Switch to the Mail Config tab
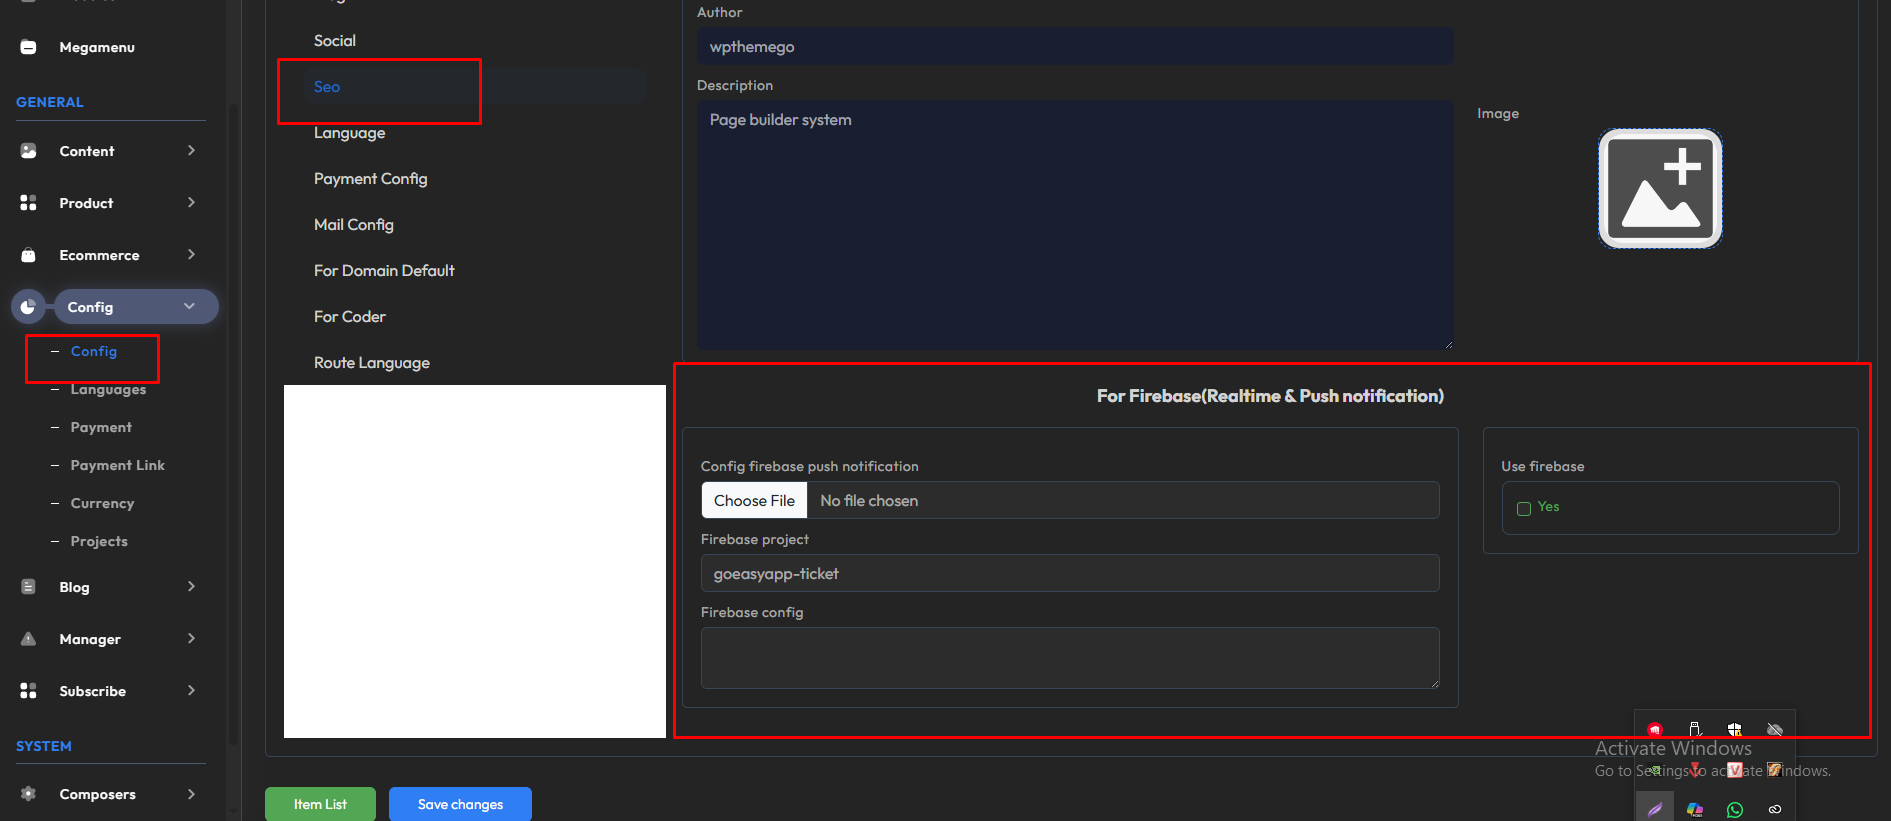This screenshot has width=1891, height=821. [x=353, y=225]
